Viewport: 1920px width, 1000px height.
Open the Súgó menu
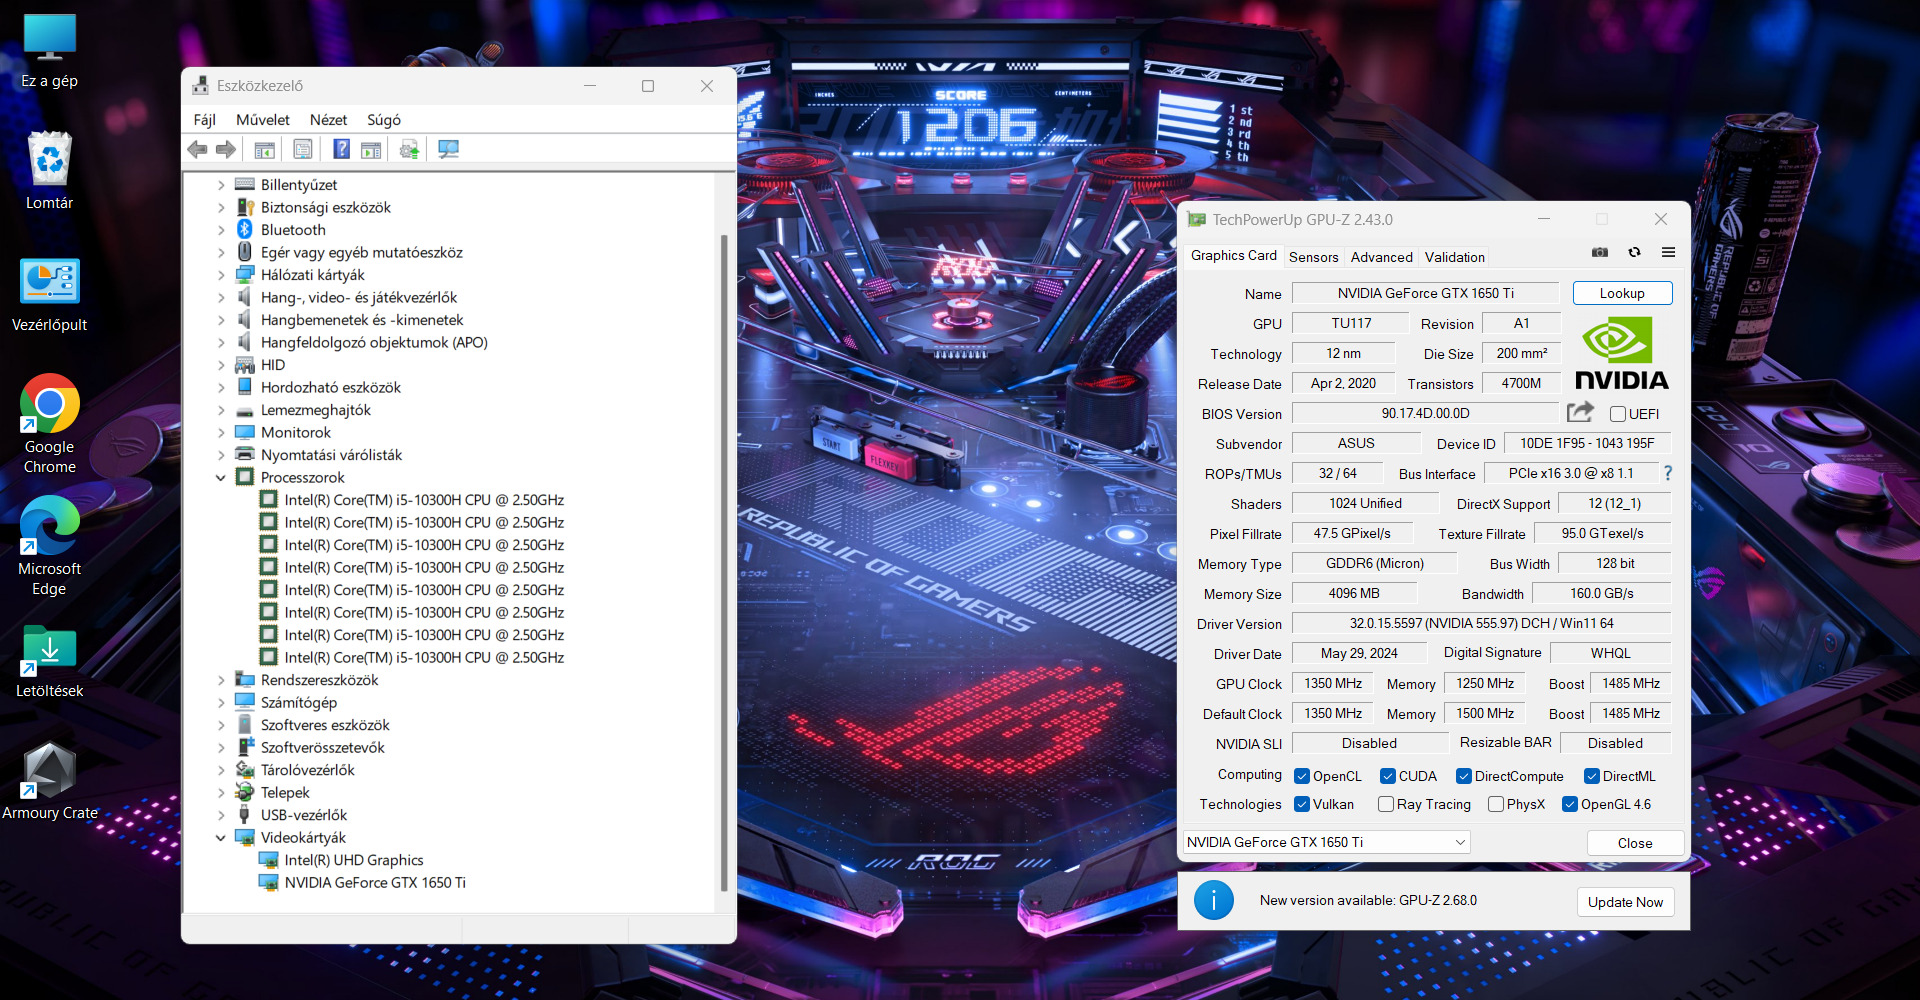click(384, 120)
